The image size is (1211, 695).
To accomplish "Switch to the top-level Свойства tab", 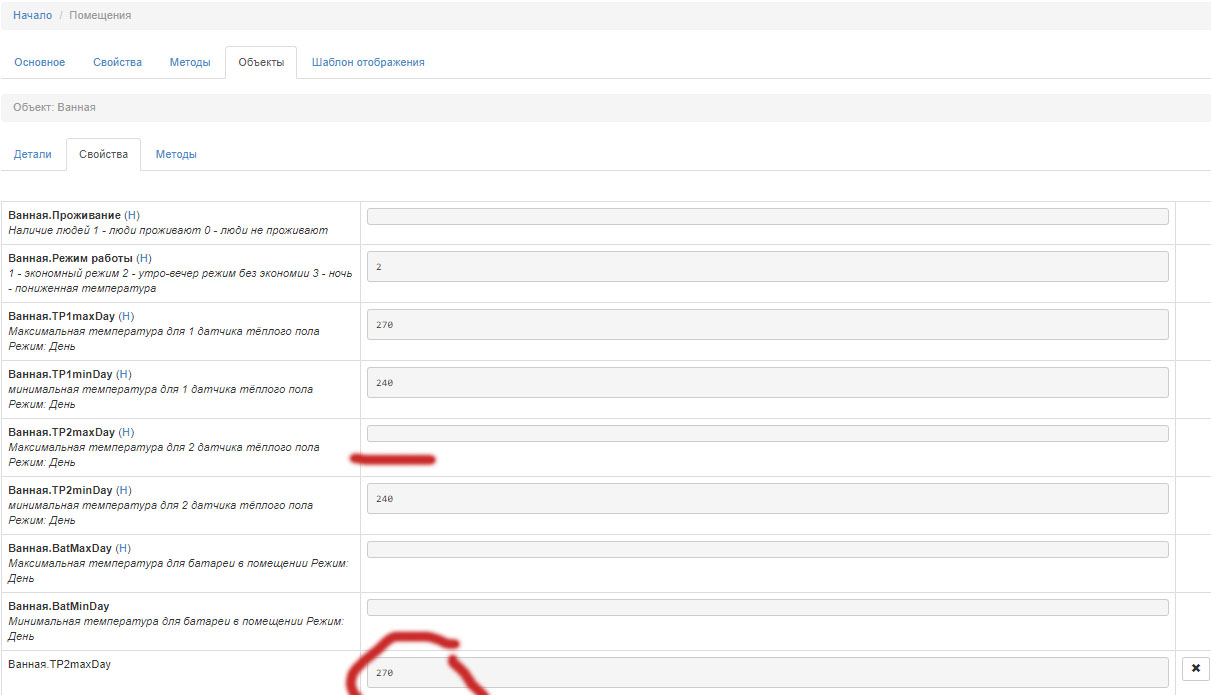I will [x=117, y=62].
